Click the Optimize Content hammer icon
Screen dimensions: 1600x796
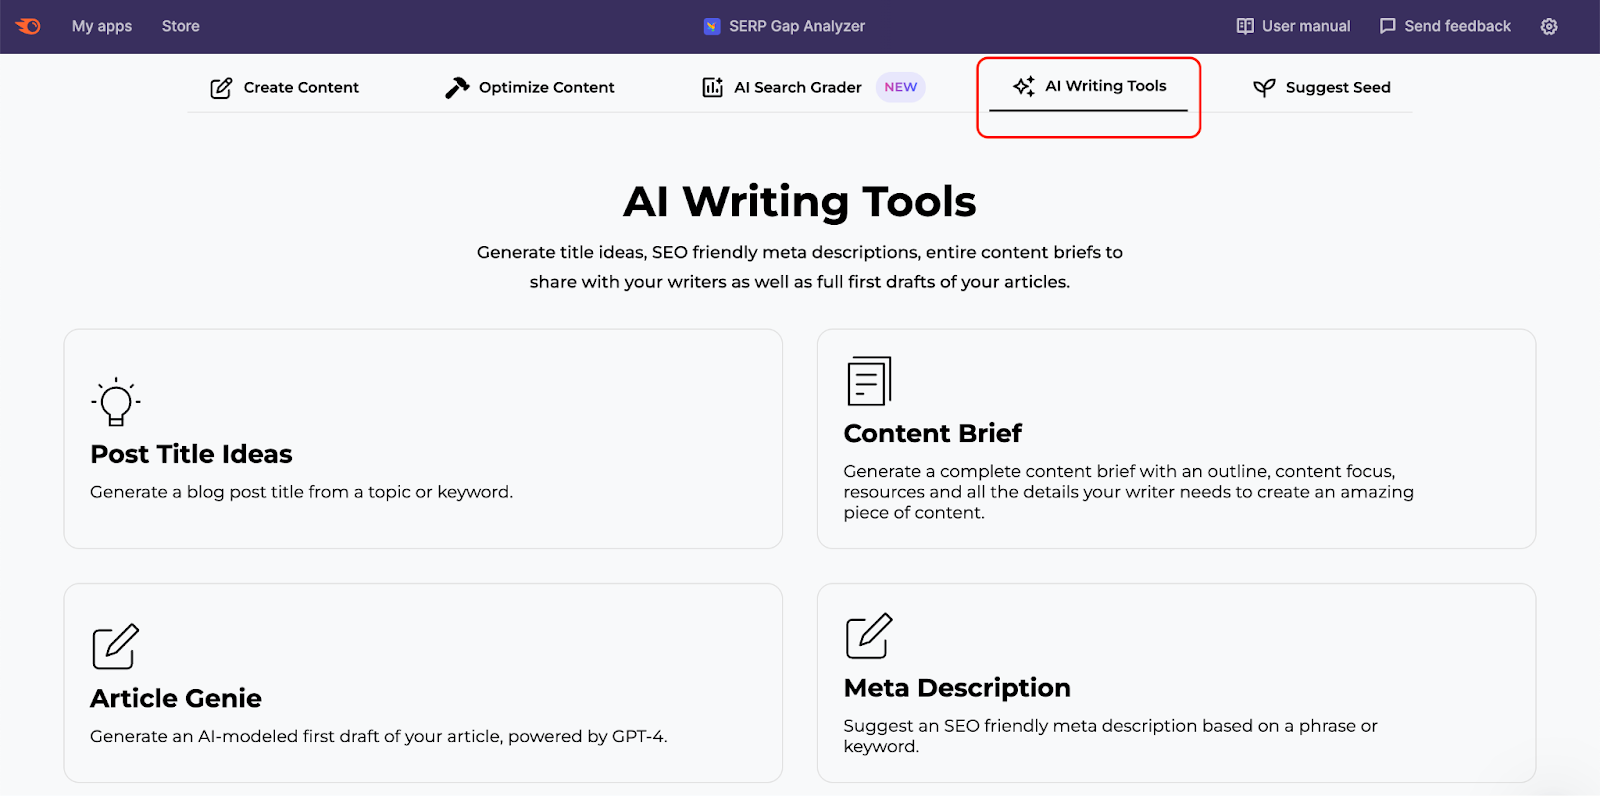pos(457,88)
